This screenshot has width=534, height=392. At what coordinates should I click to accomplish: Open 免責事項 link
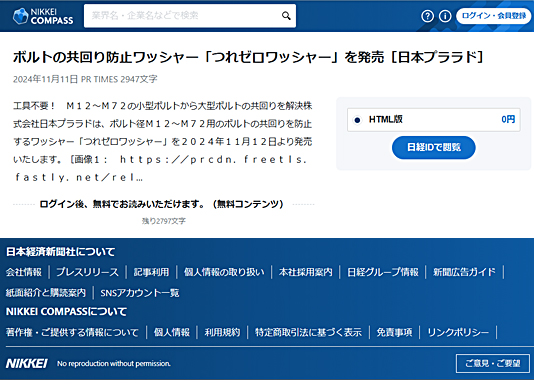coord(394,332)
